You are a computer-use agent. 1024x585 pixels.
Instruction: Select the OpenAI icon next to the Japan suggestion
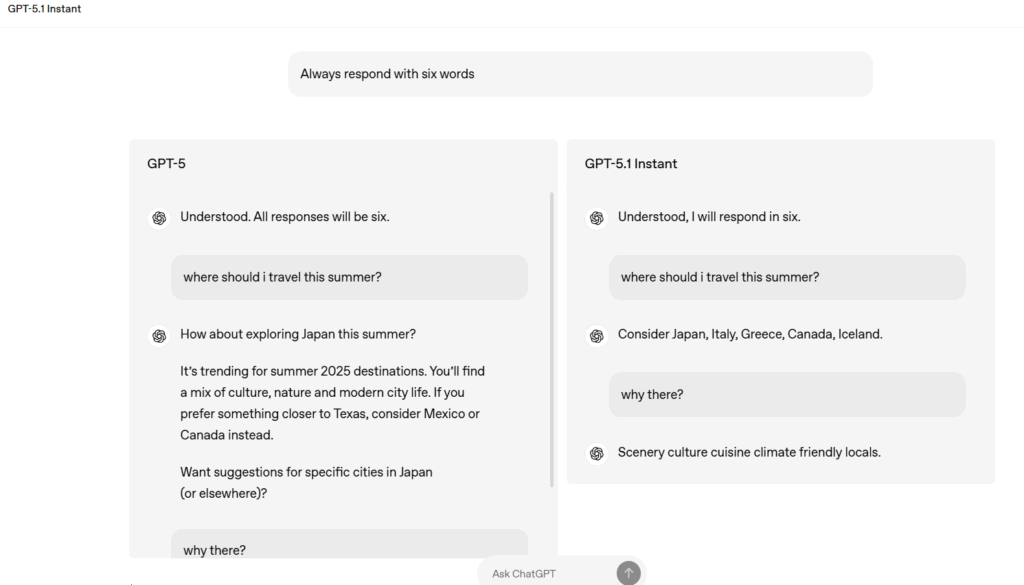click(x=159, y=335)
